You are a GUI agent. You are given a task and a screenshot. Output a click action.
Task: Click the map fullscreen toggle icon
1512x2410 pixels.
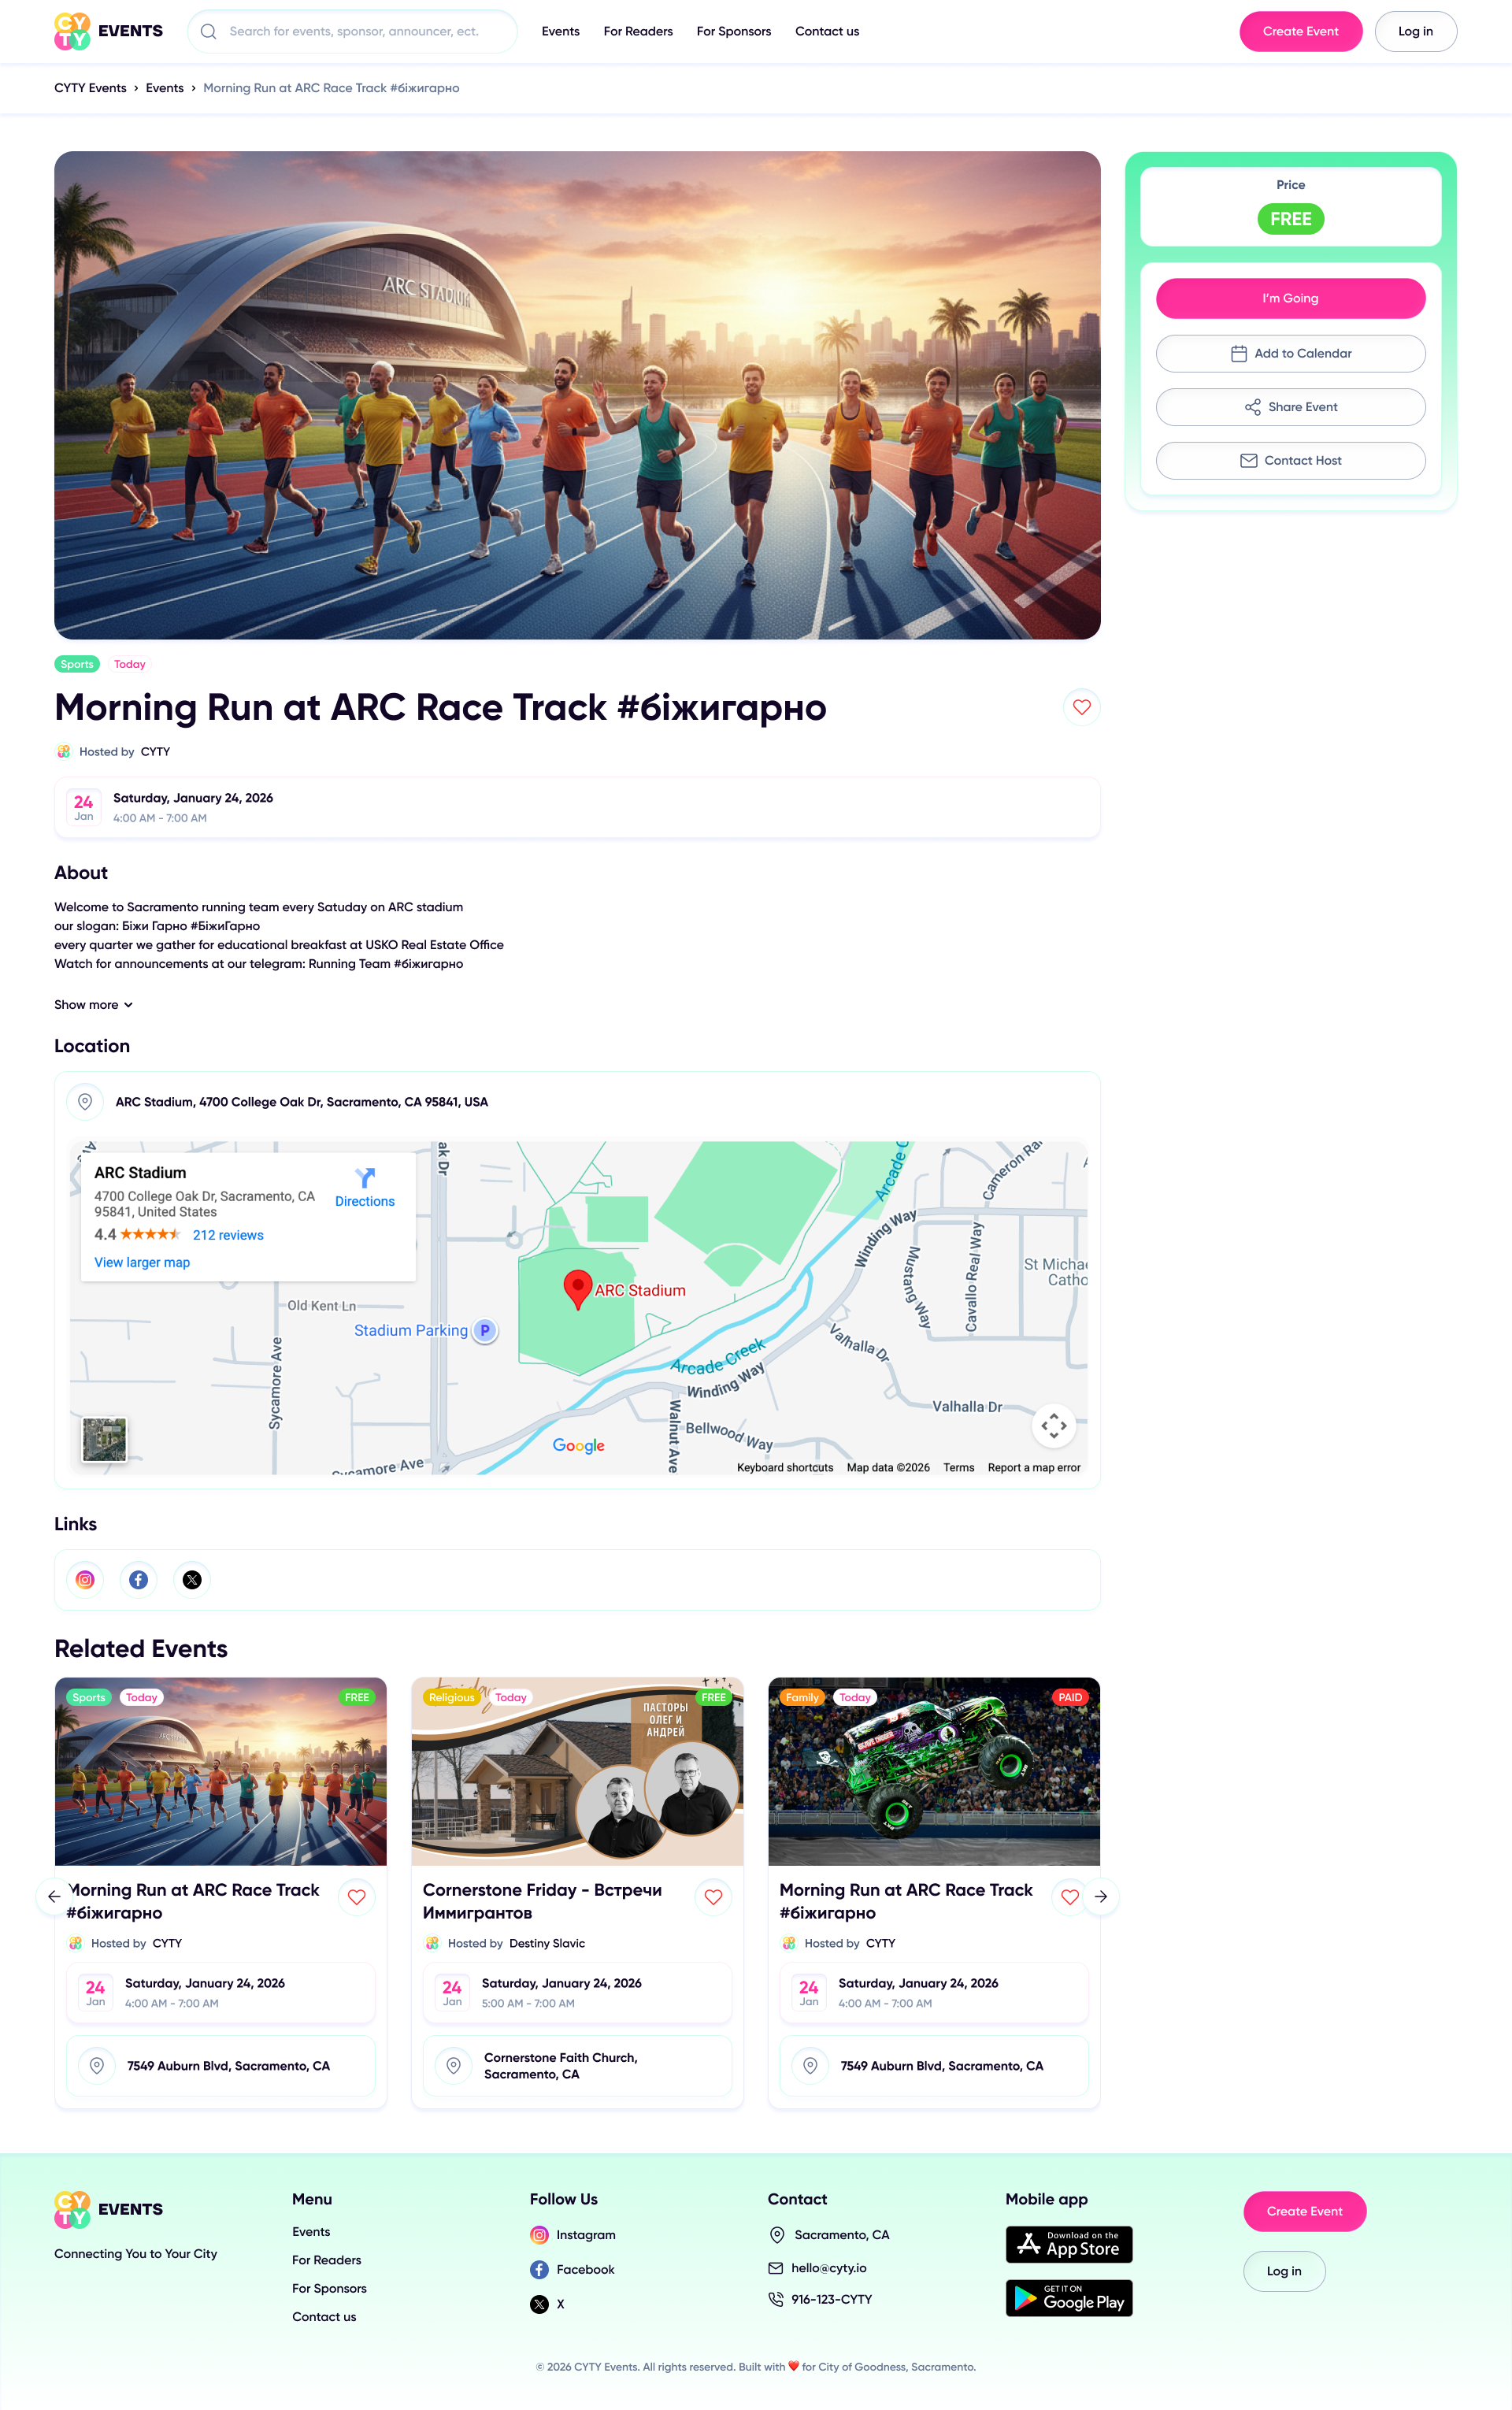(1053, 1425)
